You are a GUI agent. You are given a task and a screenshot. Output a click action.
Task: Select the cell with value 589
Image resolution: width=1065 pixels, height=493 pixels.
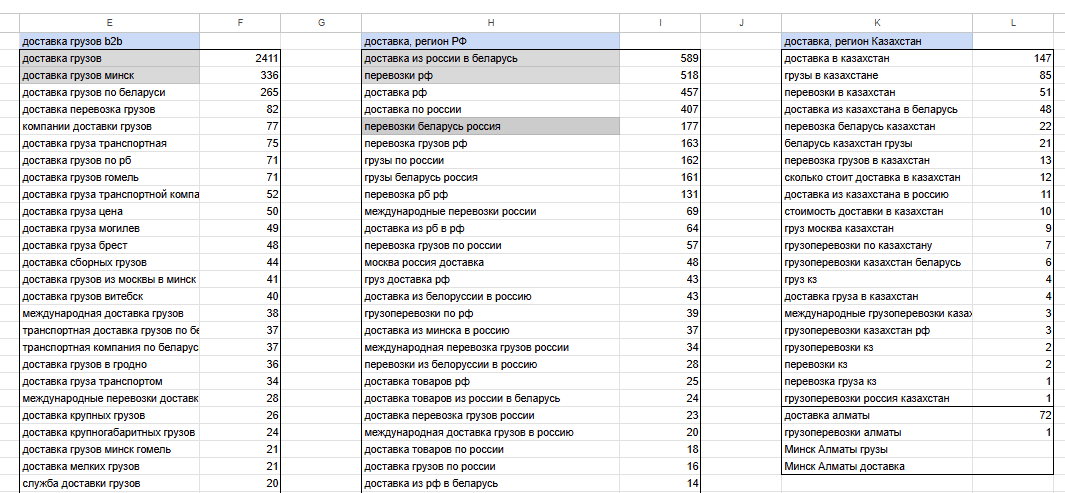pyautogui.click(x=660, y=58)
